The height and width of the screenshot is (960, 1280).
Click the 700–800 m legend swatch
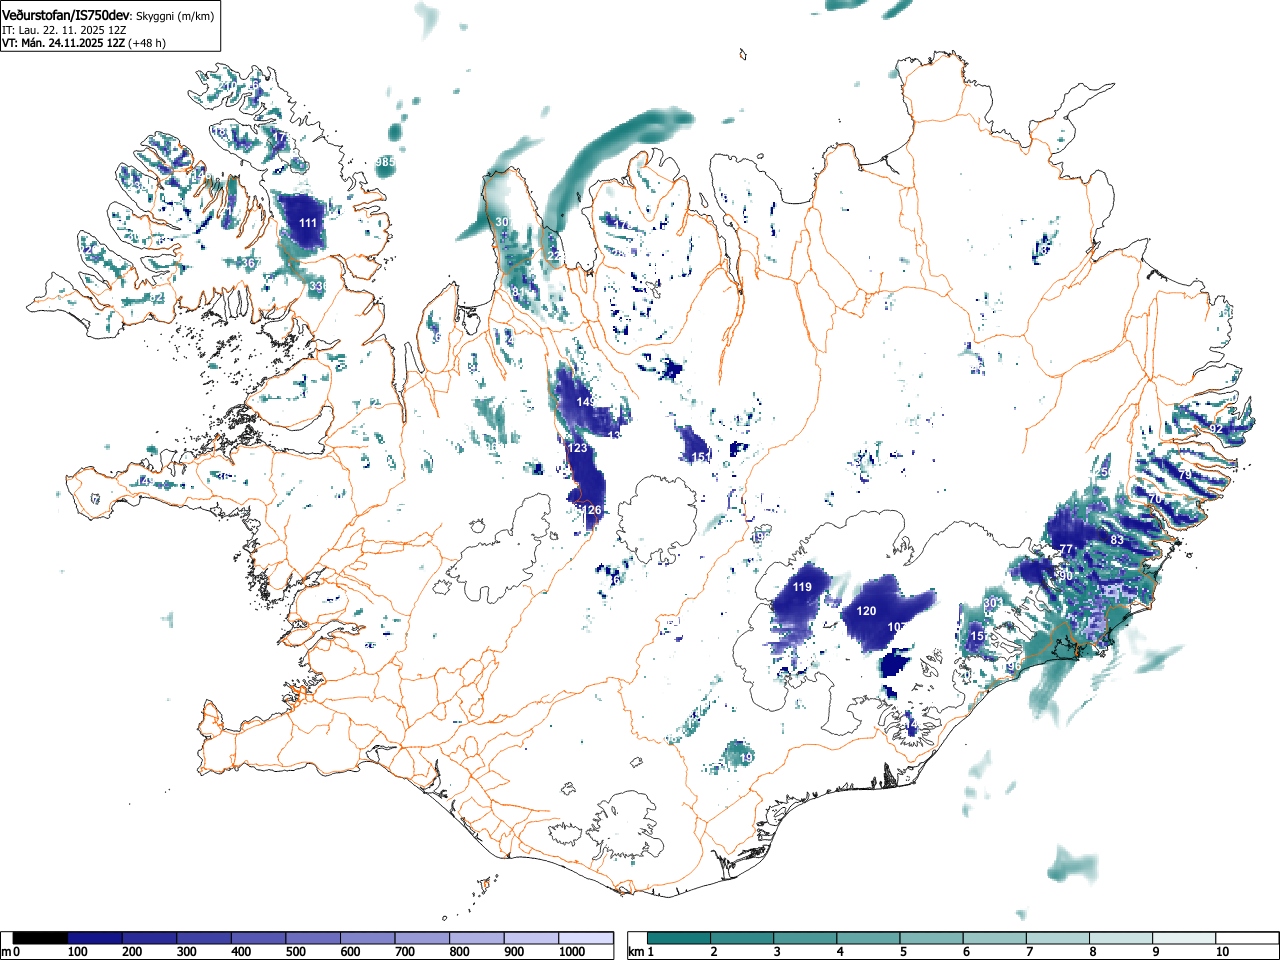tap(423, 938)
